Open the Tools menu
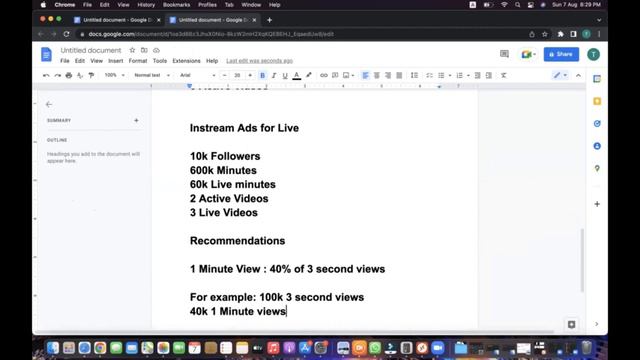This screenshot has width=640, height=360. pyautogui.click(x=160, y=61)
